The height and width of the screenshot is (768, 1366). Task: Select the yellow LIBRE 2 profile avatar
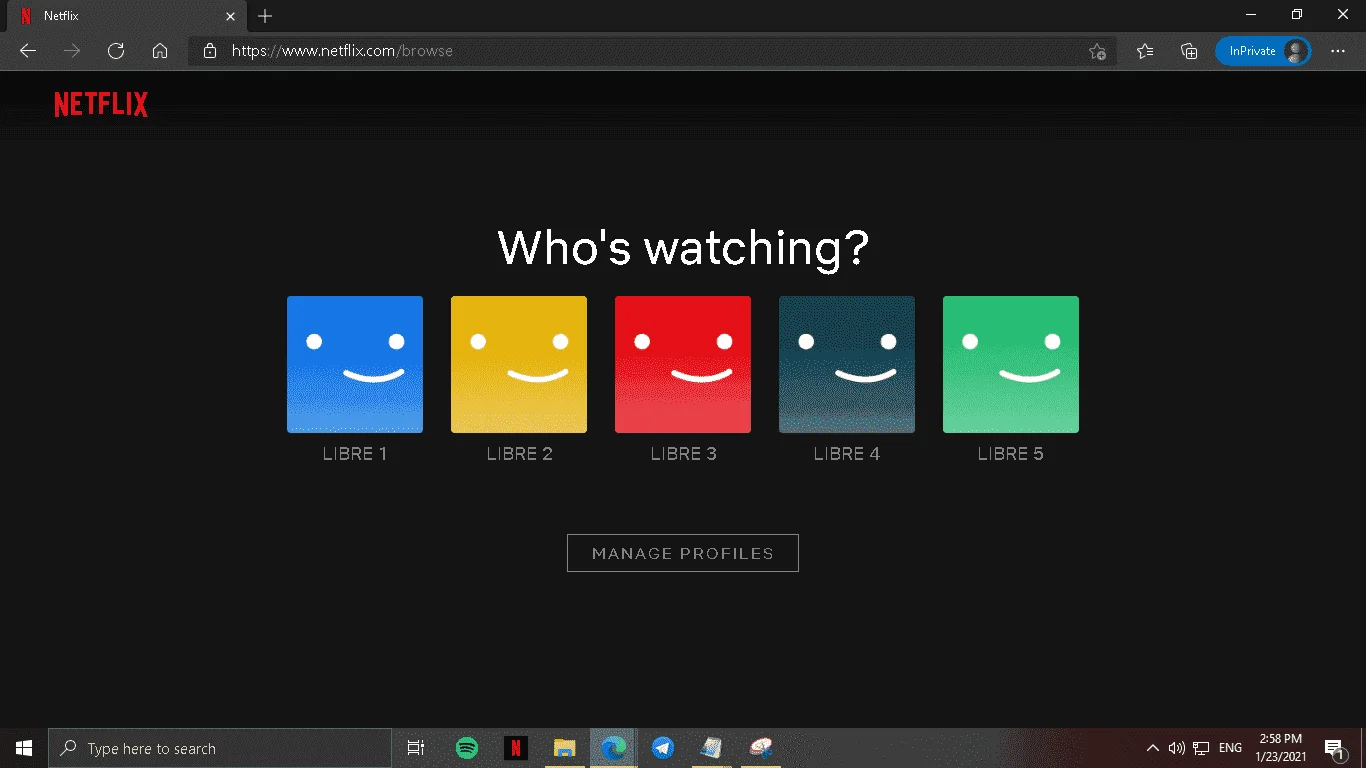point(519,364)
